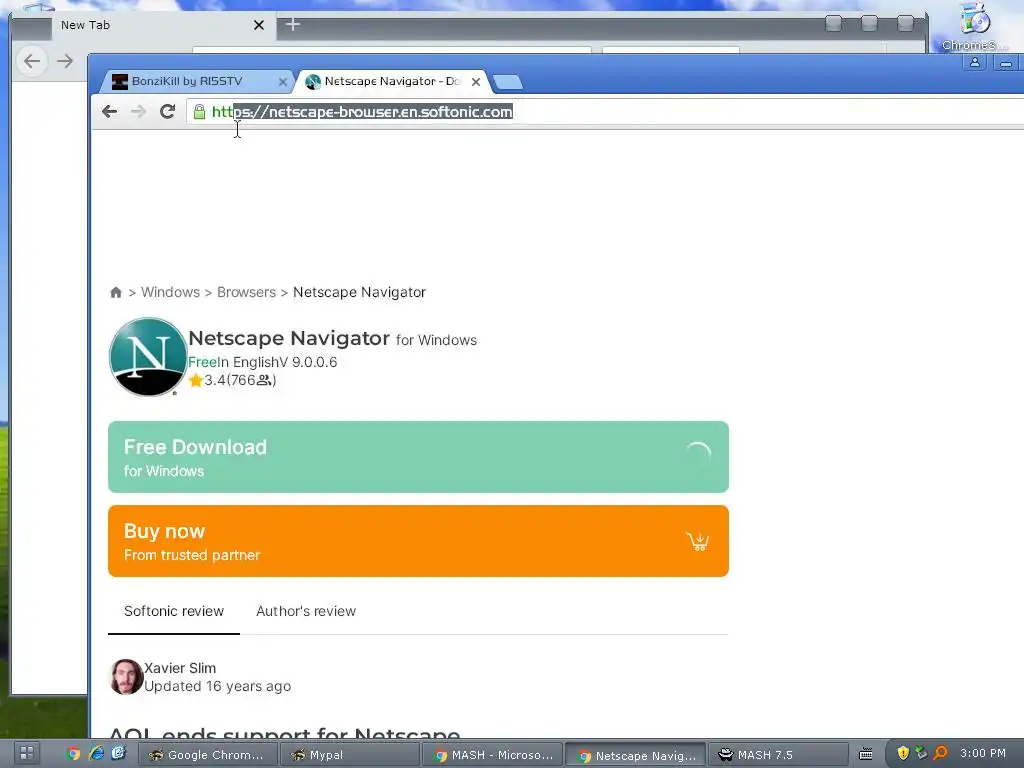Screen dimensions: 1024x768
Task: Click the Netscape Navigator breadcrumb text
Action: [359, 293]
